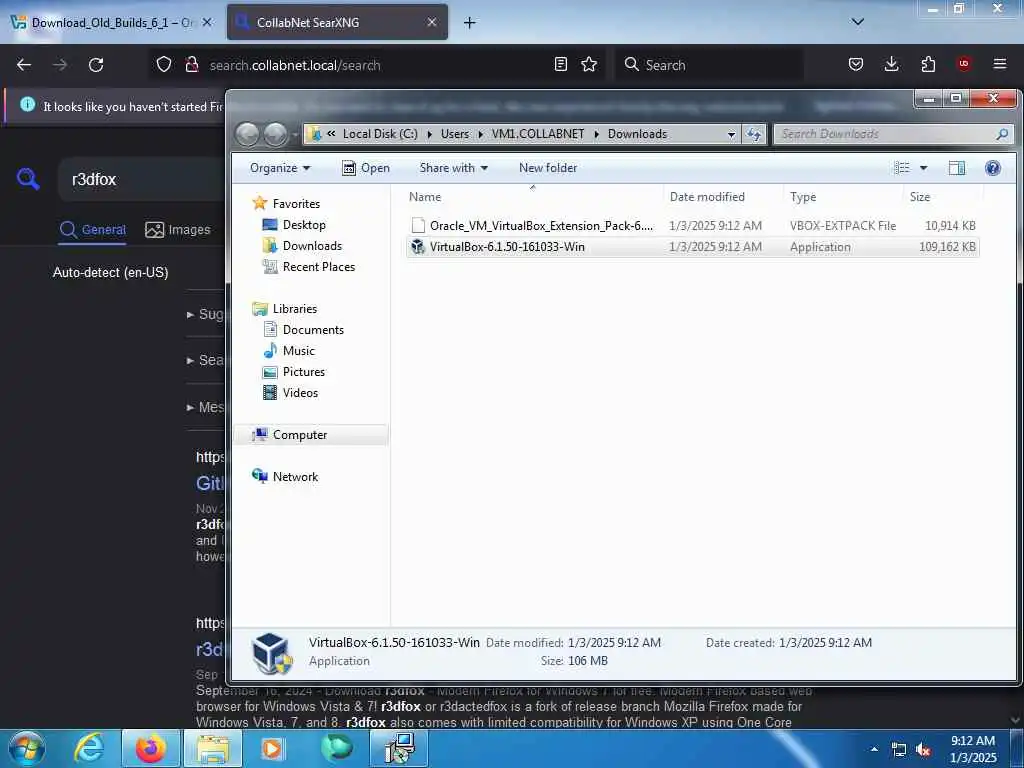Open Firefox downloads panel
The width and height of the screenshot is (1024, 768).
coord(891,64)
